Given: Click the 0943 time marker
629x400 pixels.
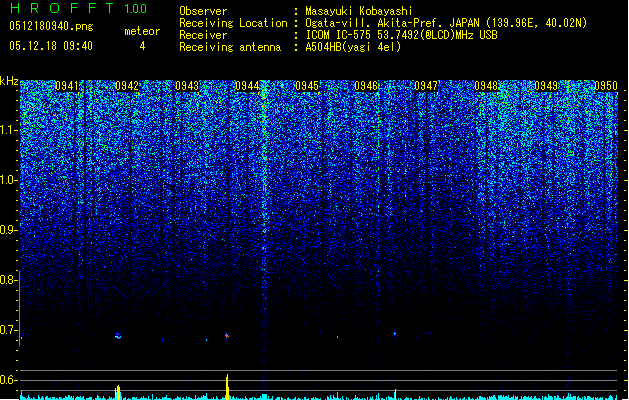Looking at the screenshot, I should [187, 86].
